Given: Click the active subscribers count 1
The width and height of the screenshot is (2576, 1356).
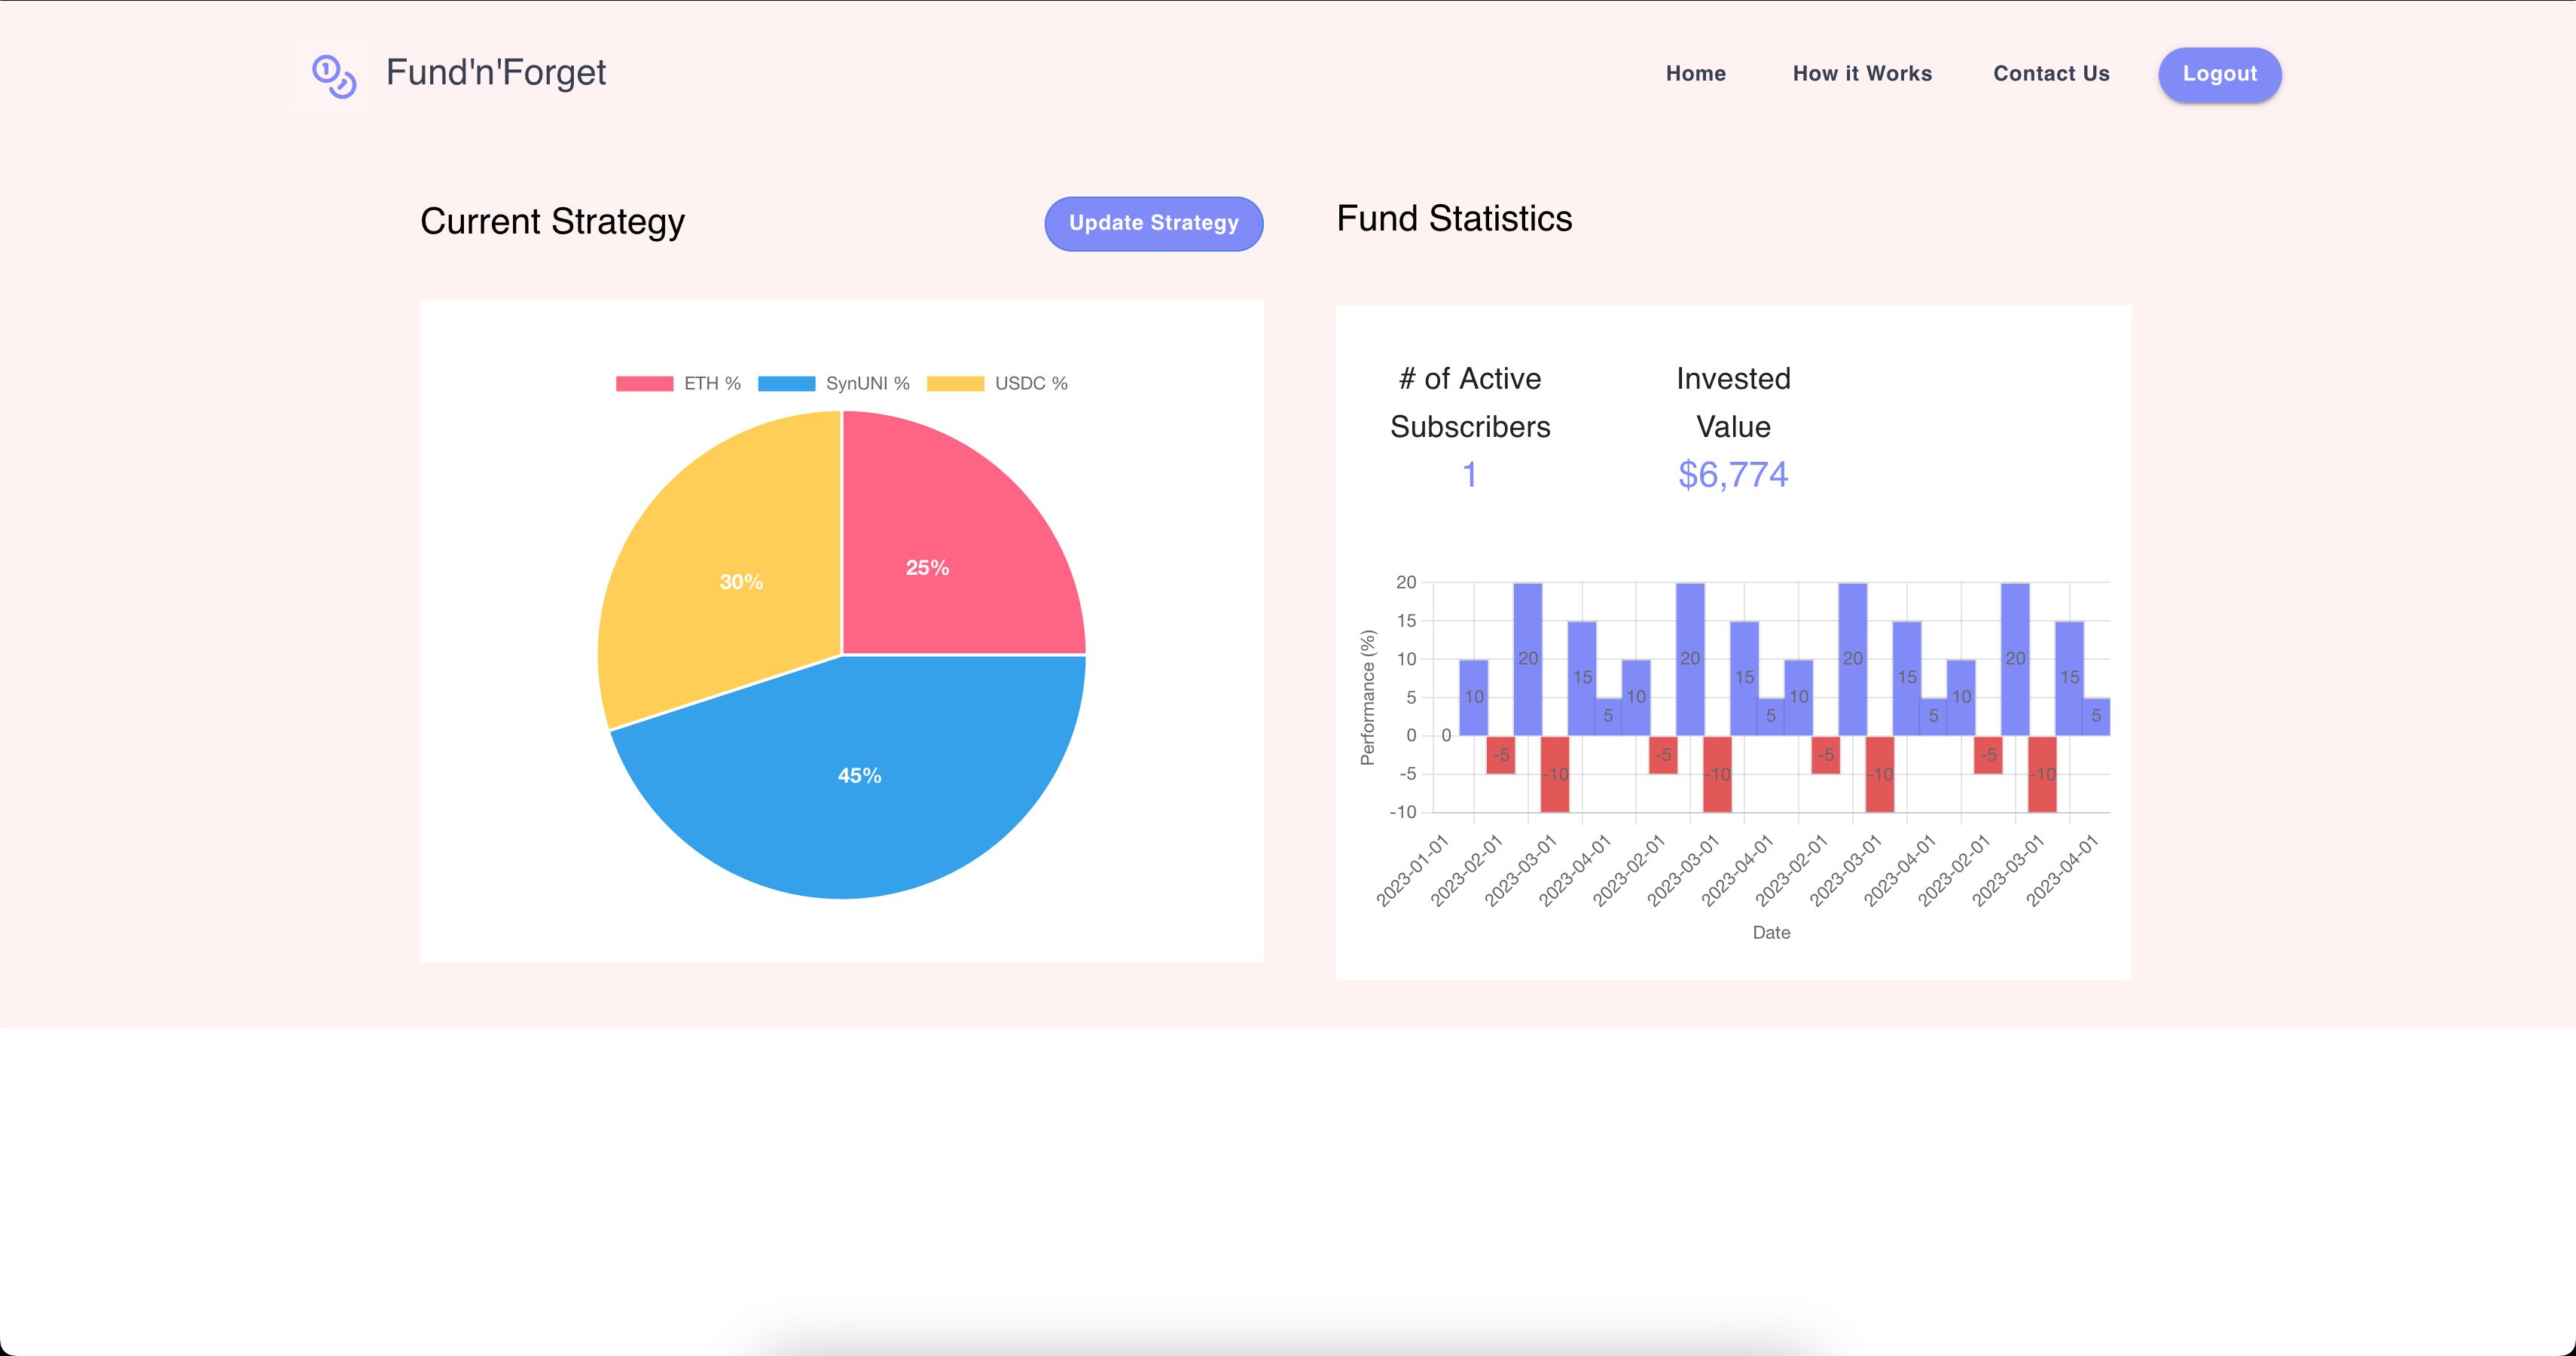Looking at the screenshot, I should tap(1469, 475).
